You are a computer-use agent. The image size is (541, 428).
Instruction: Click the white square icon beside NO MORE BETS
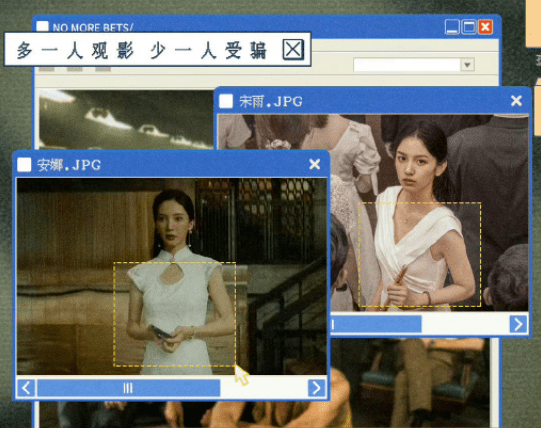click(x=42, y=26)
